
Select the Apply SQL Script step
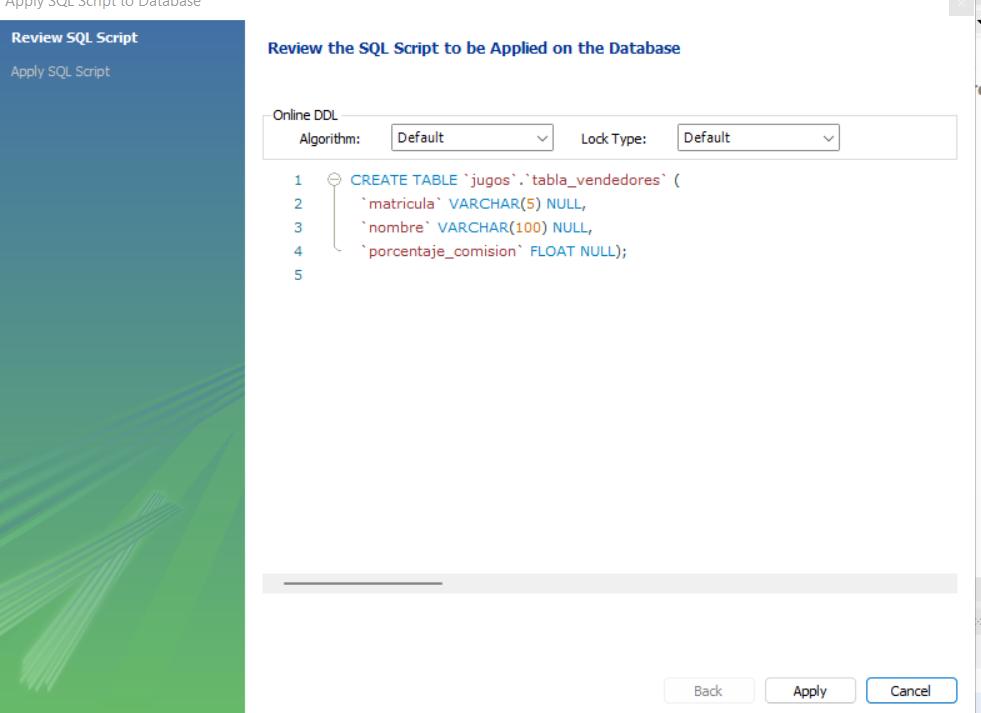click(60, 71)
